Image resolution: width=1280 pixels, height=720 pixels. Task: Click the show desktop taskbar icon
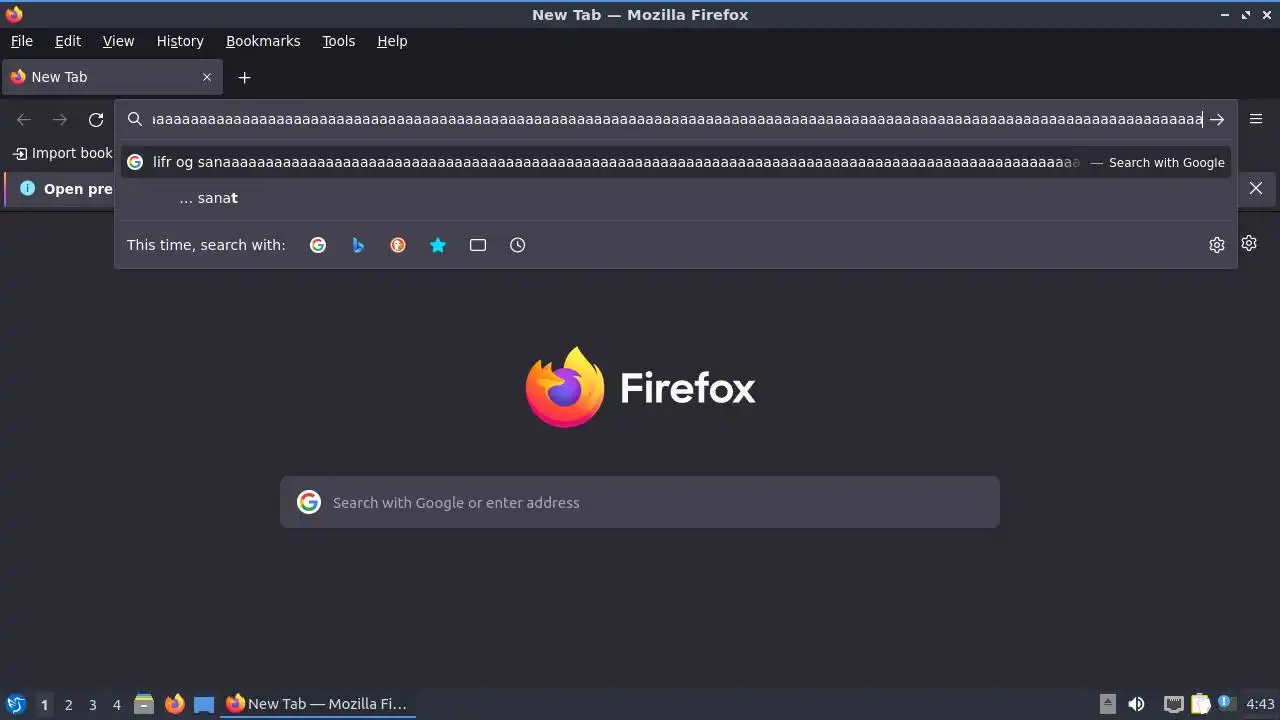click(x=204, y=704)
